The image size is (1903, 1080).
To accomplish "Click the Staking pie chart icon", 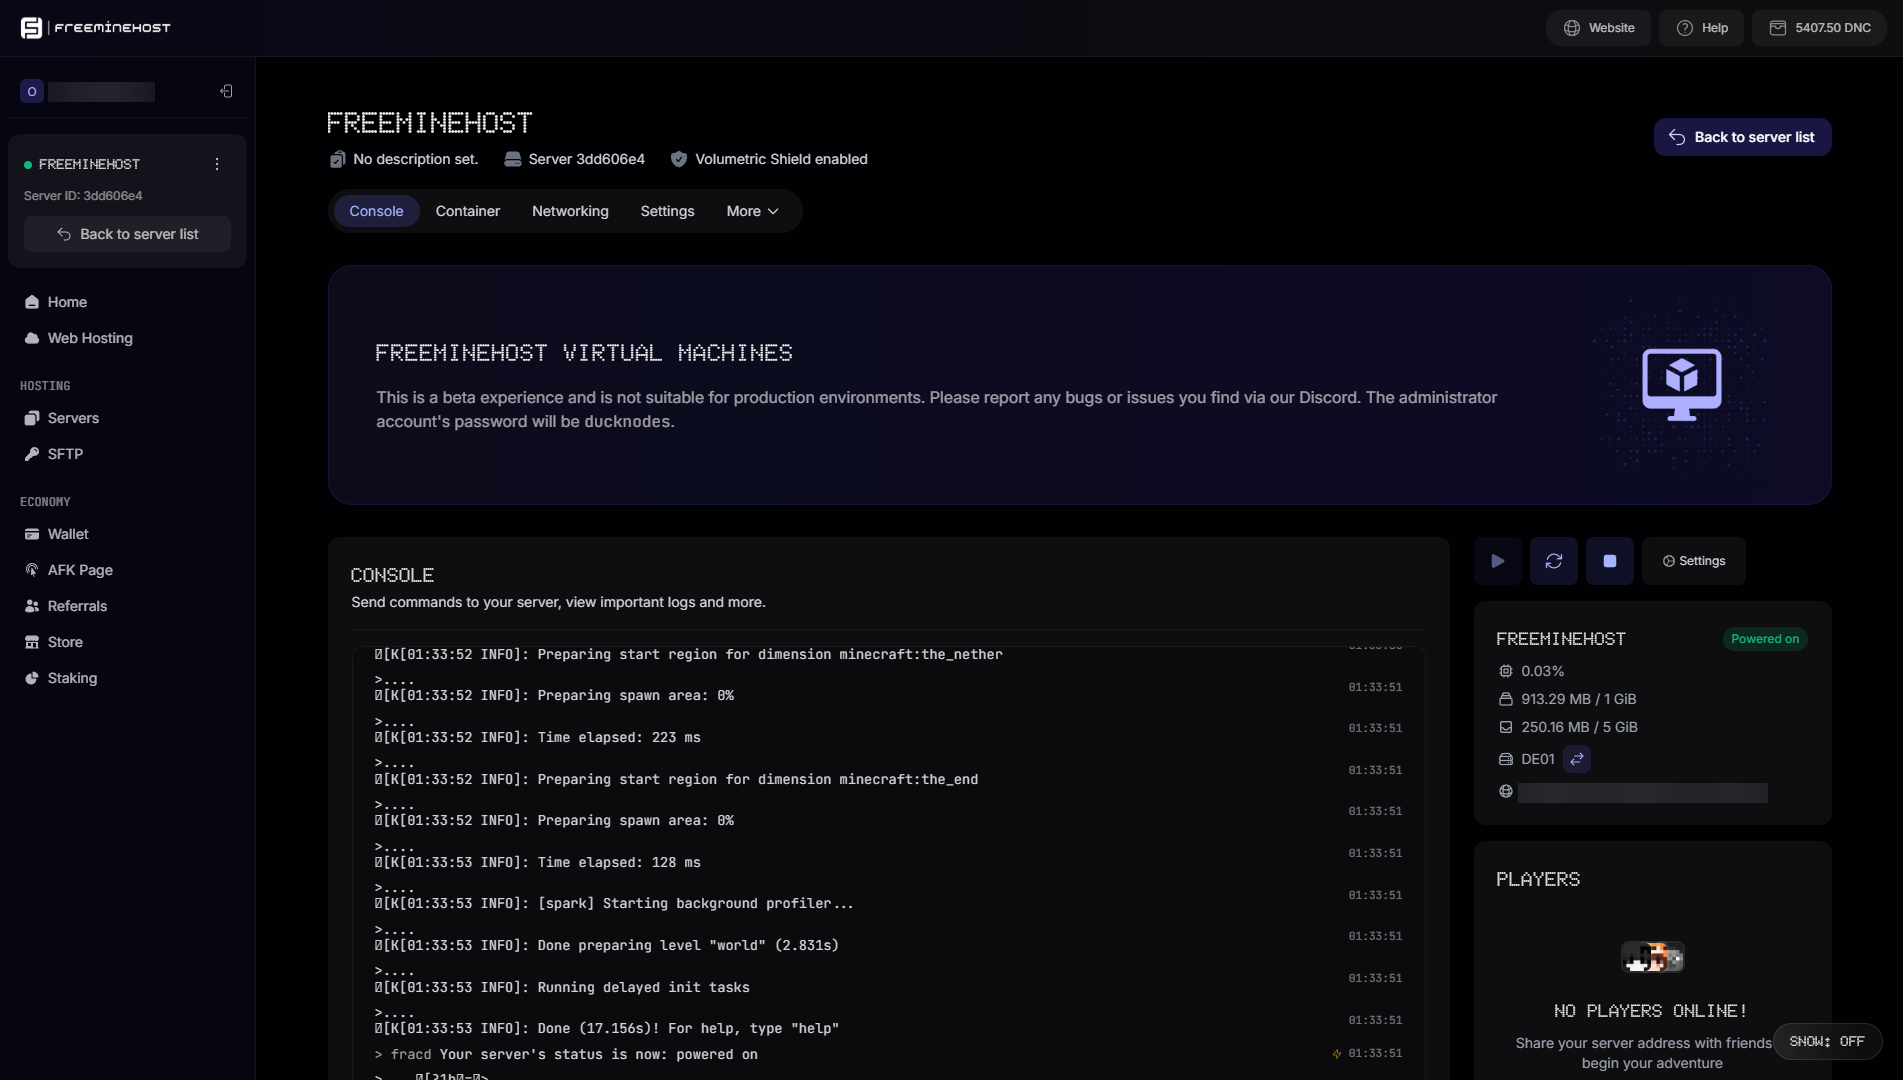I will pyautogui.click(x=32, y=678).
